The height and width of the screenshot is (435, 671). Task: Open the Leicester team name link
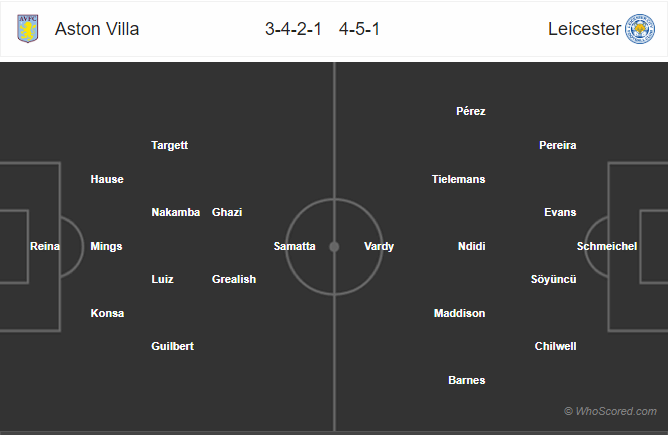(584, 29)
